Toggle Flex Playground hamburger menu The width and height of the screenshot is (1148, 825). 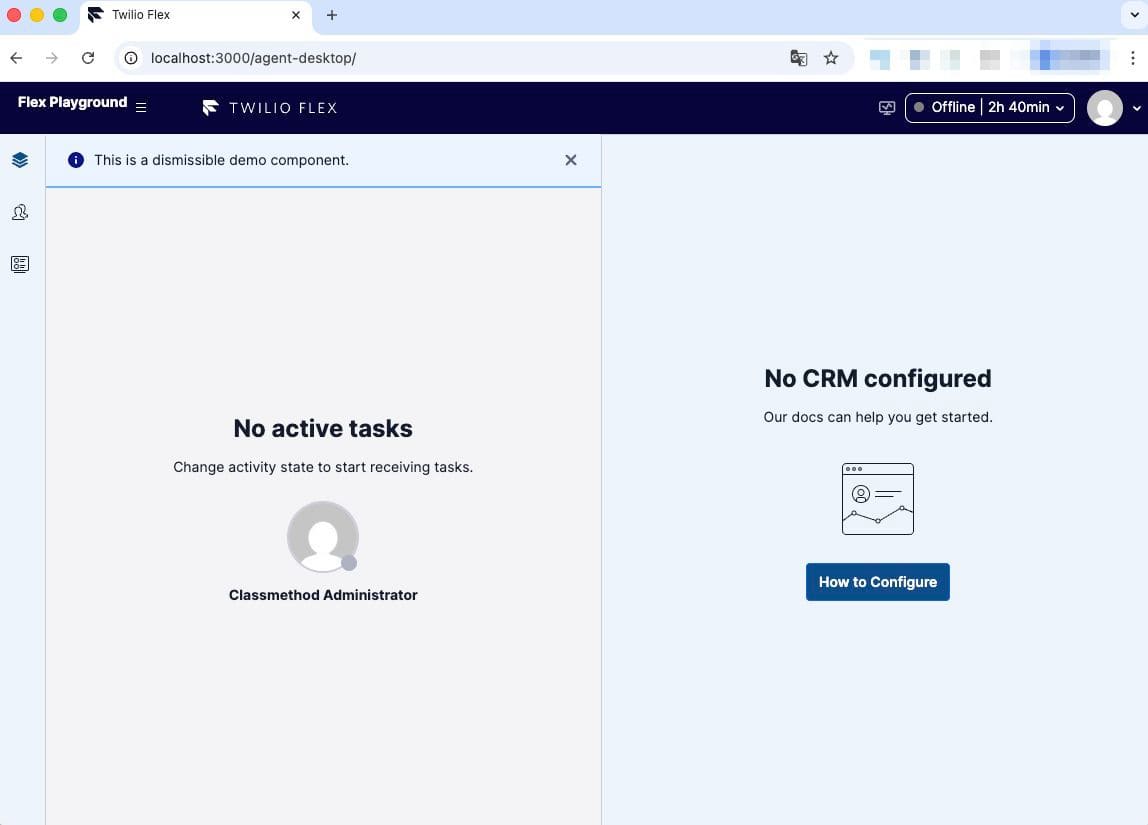(x=141, y=108)
